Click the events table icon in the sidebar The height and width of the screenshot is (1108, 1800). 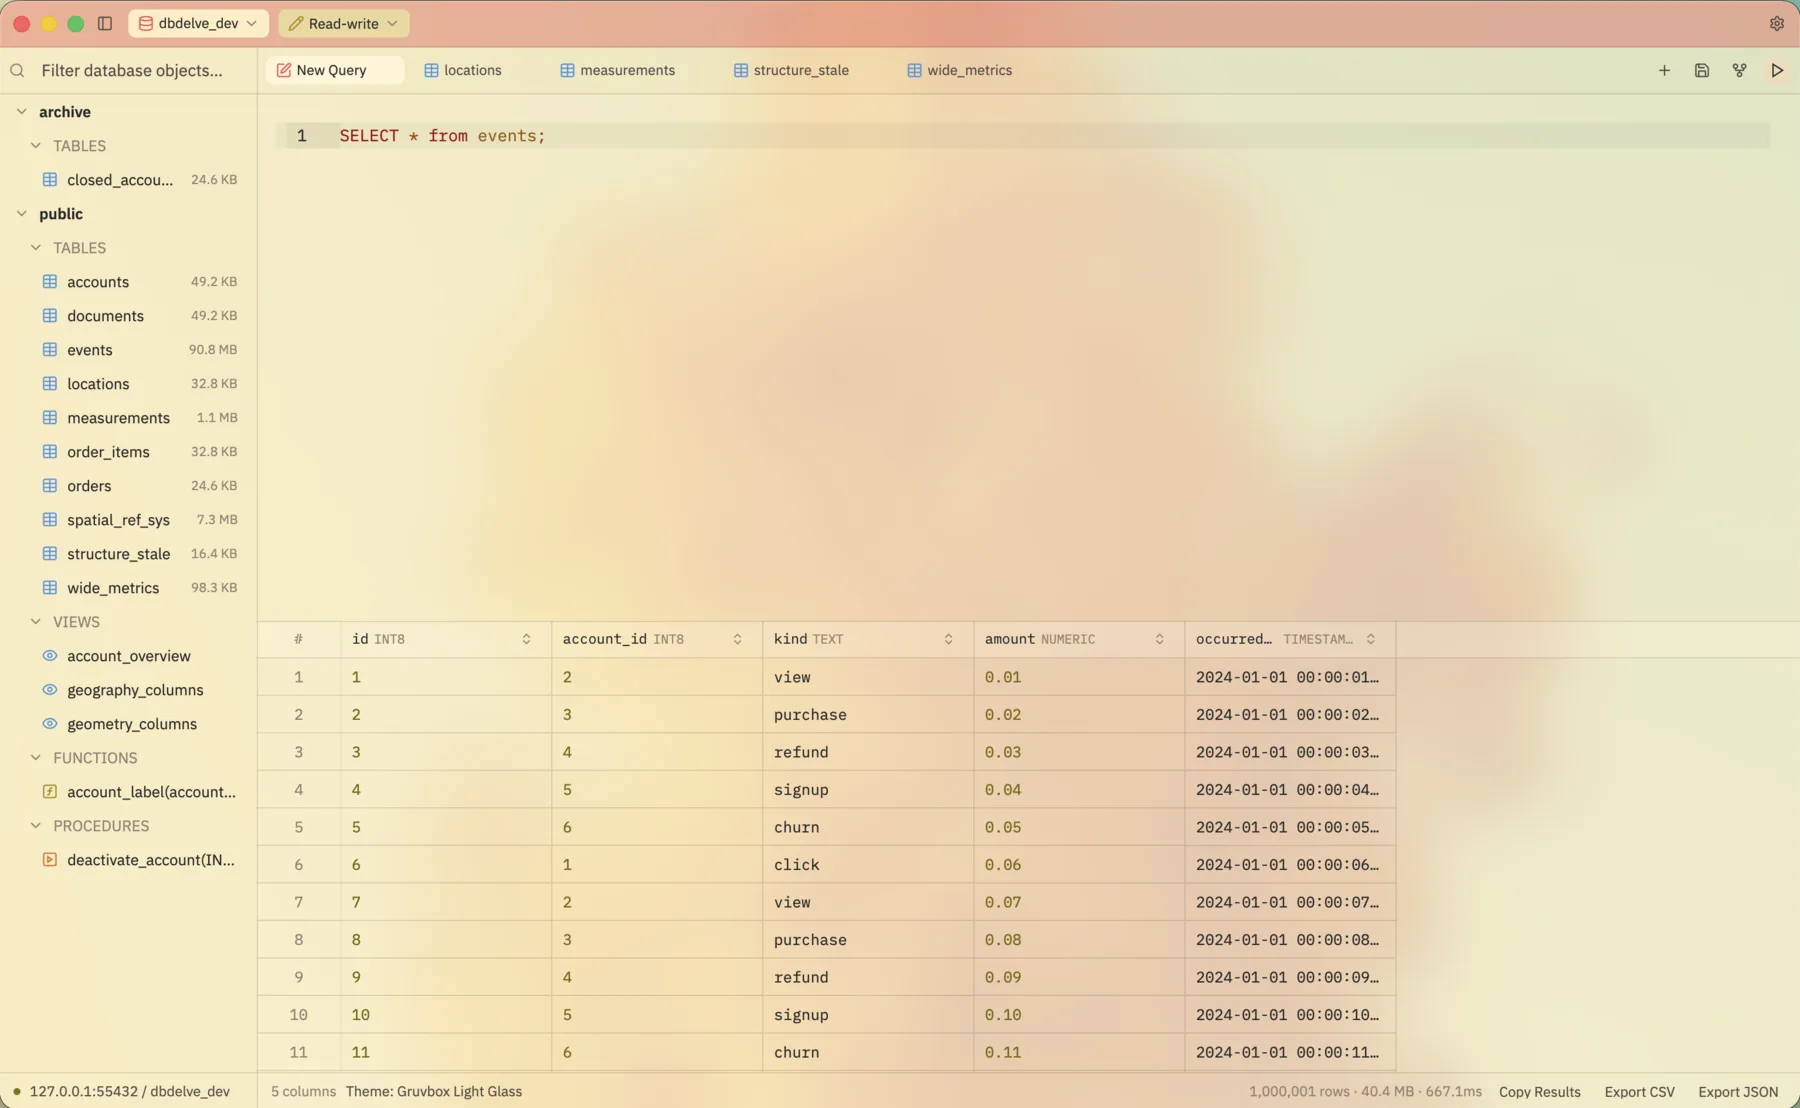tap(50, 349)
